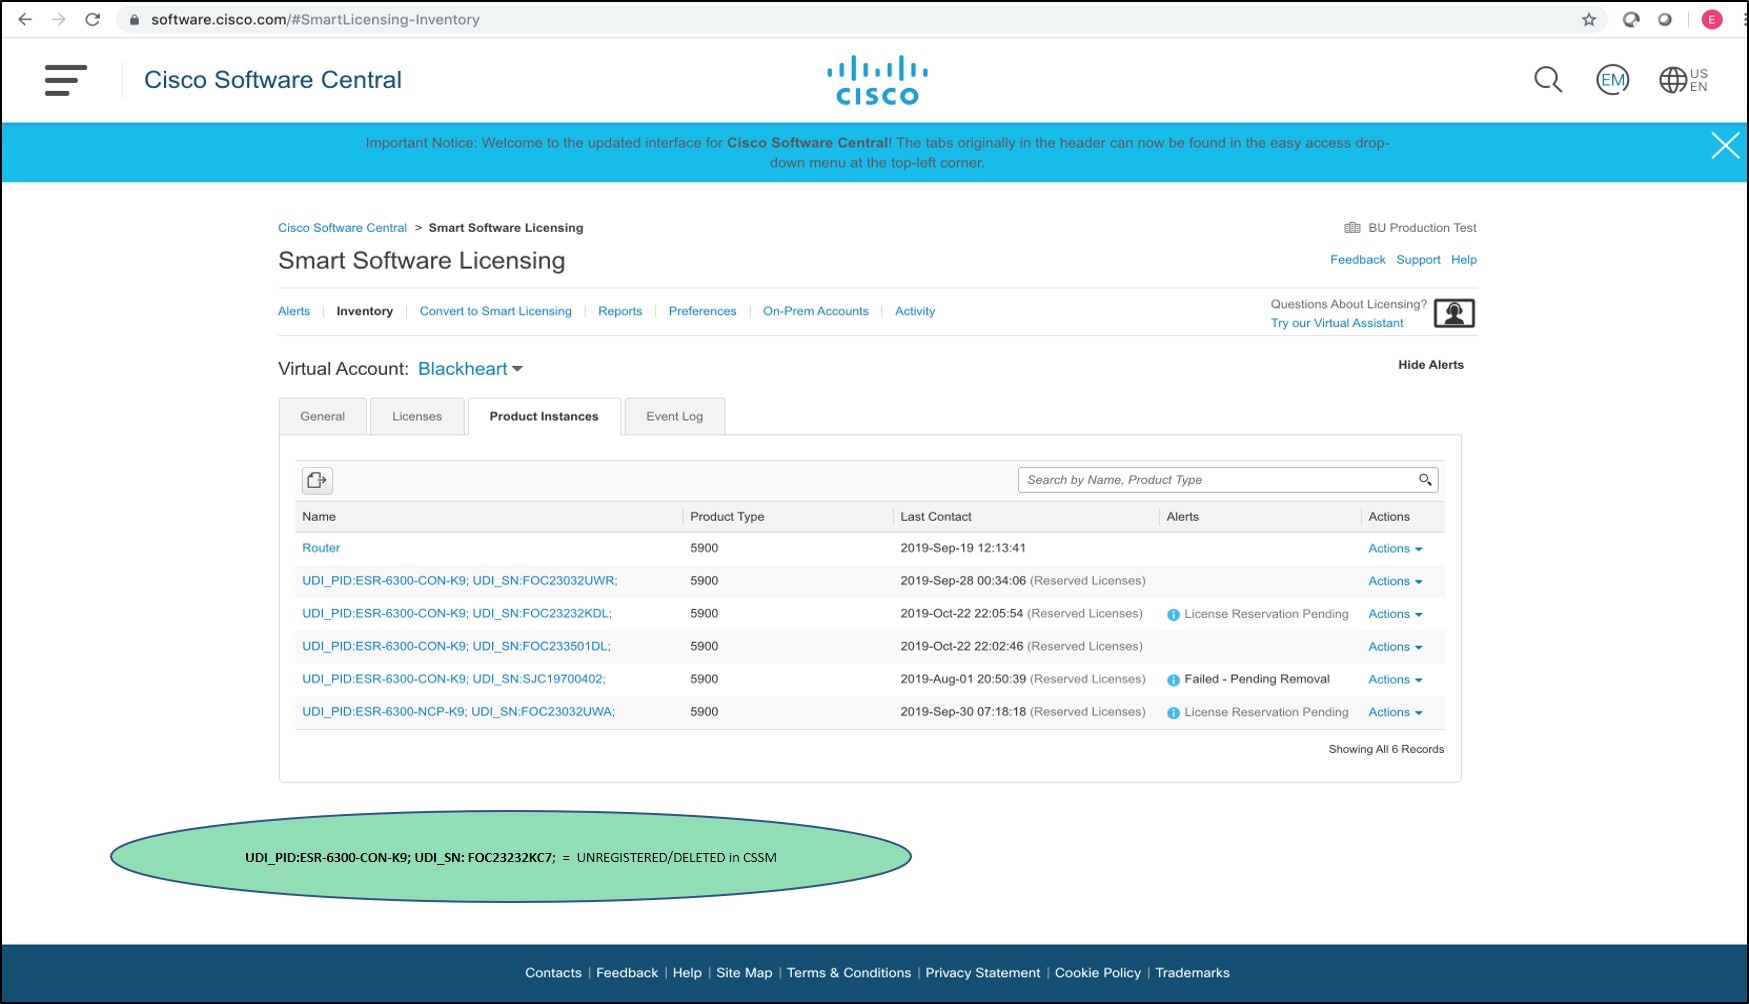The width and height of the screenshot is (1749, 1004).
Task: Open Actions dropdown for Router row
Action: click(x=1395, y=549)
